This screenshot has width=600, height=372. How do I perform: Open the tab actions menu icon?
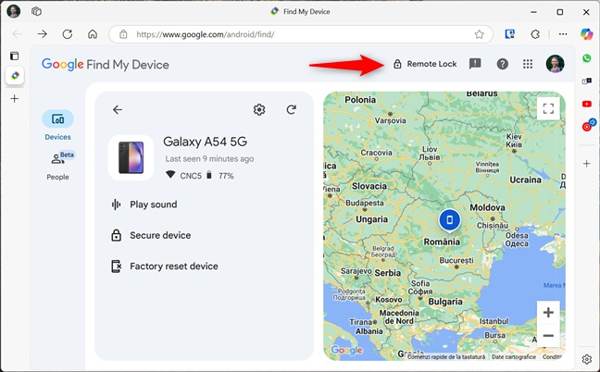click(x=14, y=56)
